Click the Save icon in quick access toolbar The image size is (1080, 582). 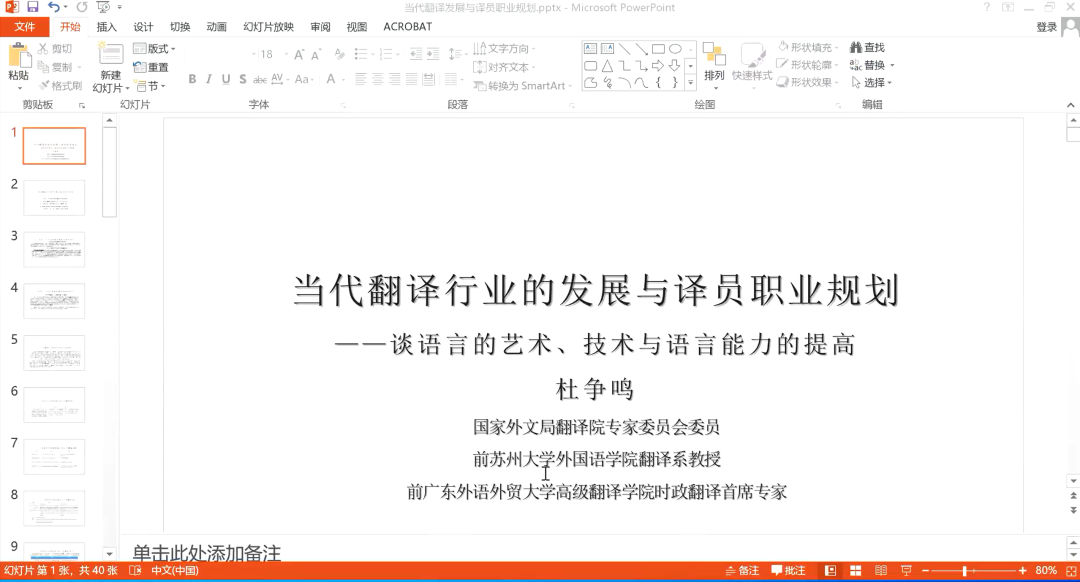[x=32, y=7]
